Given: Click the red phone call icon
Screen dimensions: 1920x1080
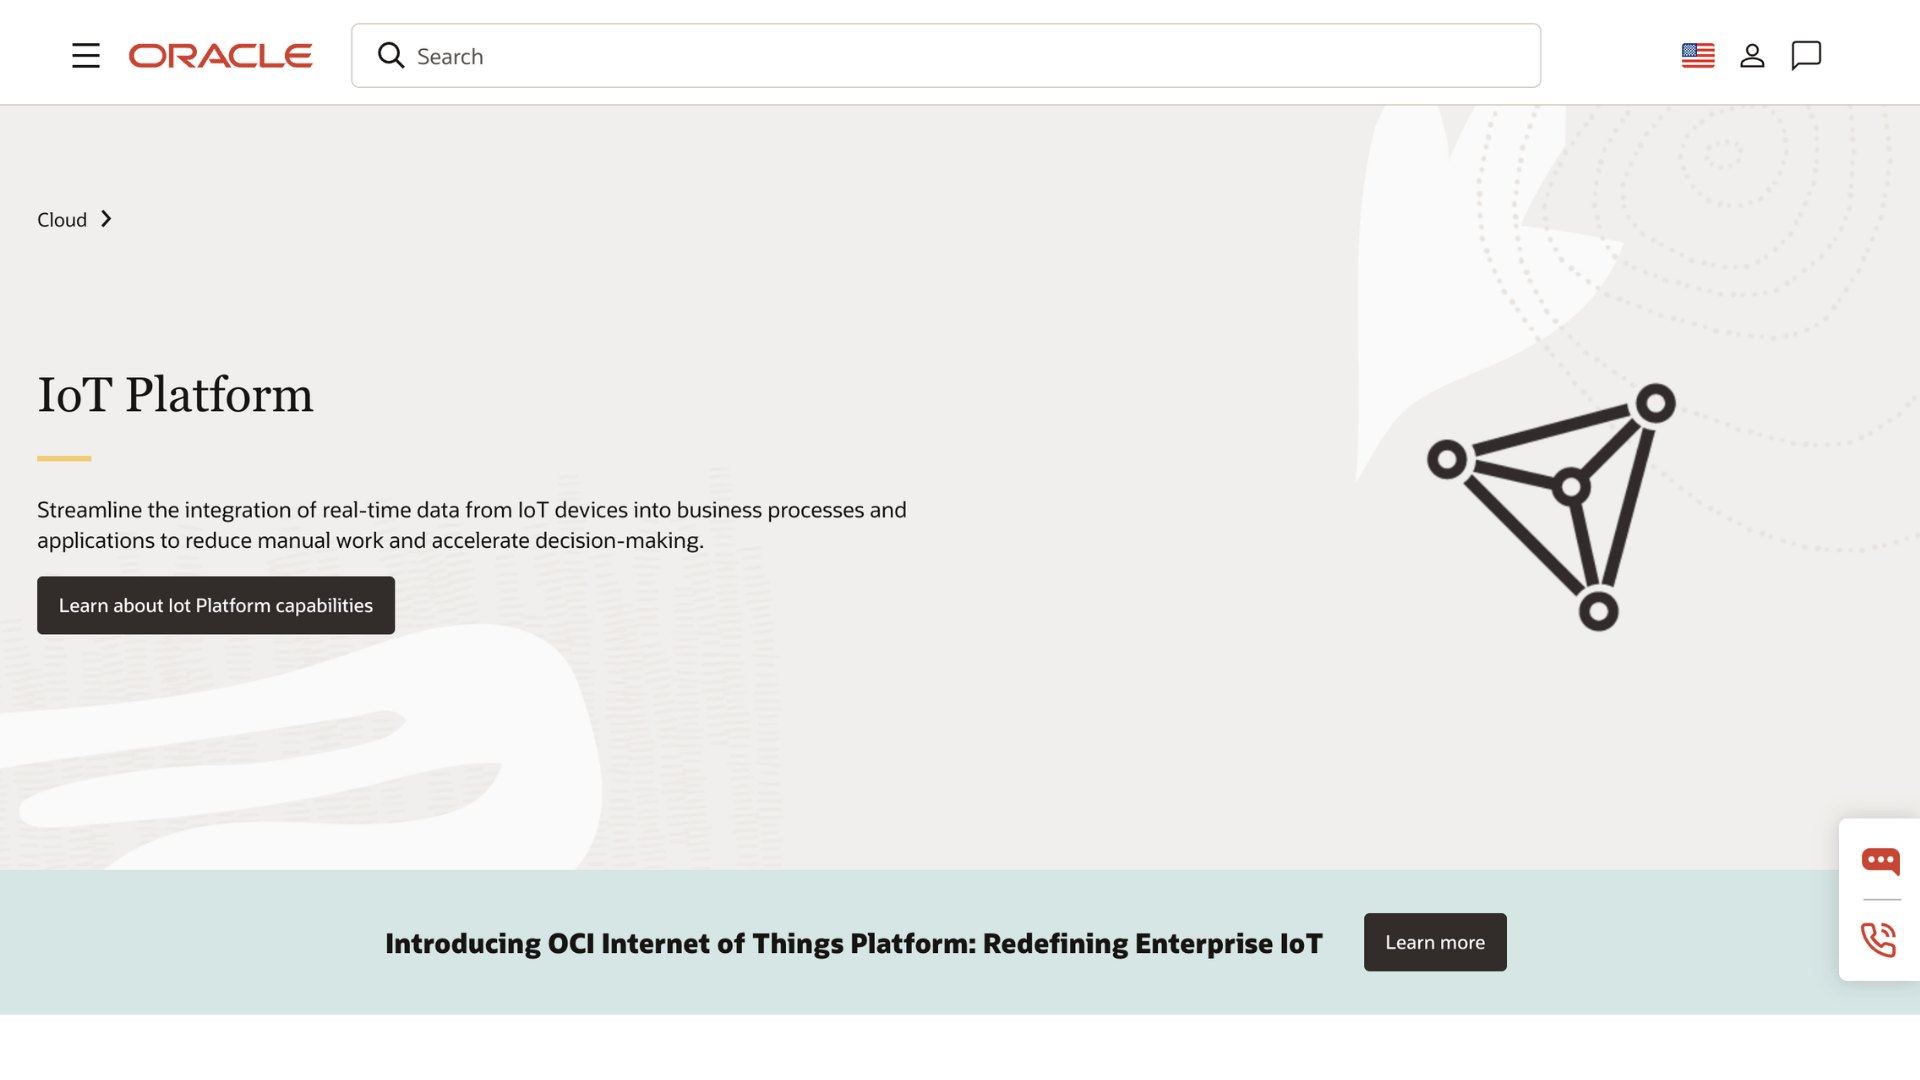Looking at the screenshot, I should (x=1879, y=940).
